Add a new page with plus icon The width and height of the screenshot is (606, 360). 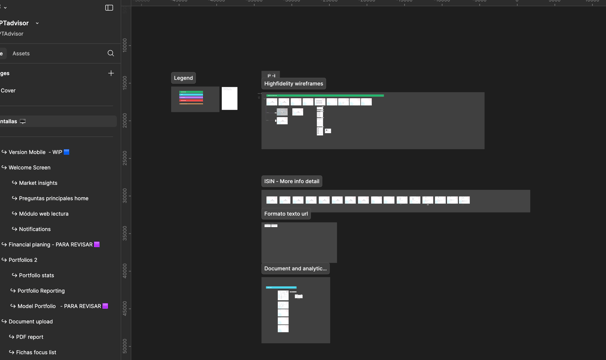pos(111,73)
